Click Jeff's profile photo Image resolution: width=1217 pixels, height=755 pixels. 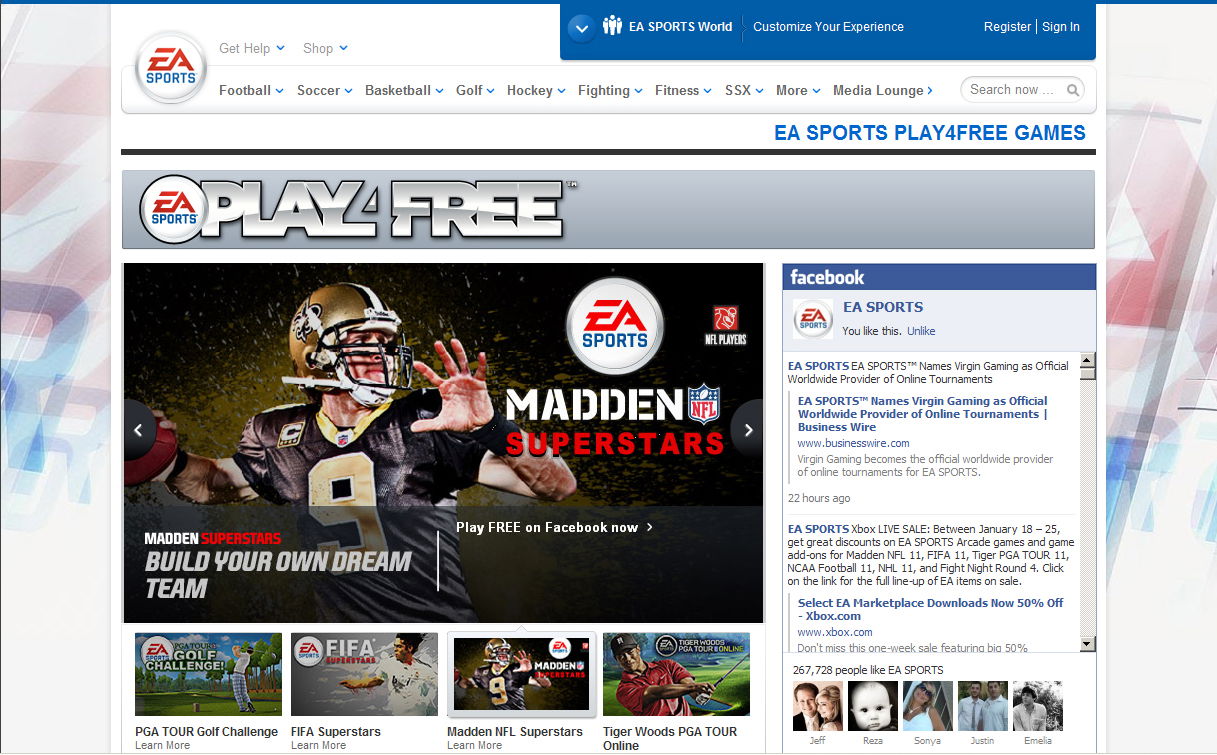pyautogui.click(x=818, y=706)
